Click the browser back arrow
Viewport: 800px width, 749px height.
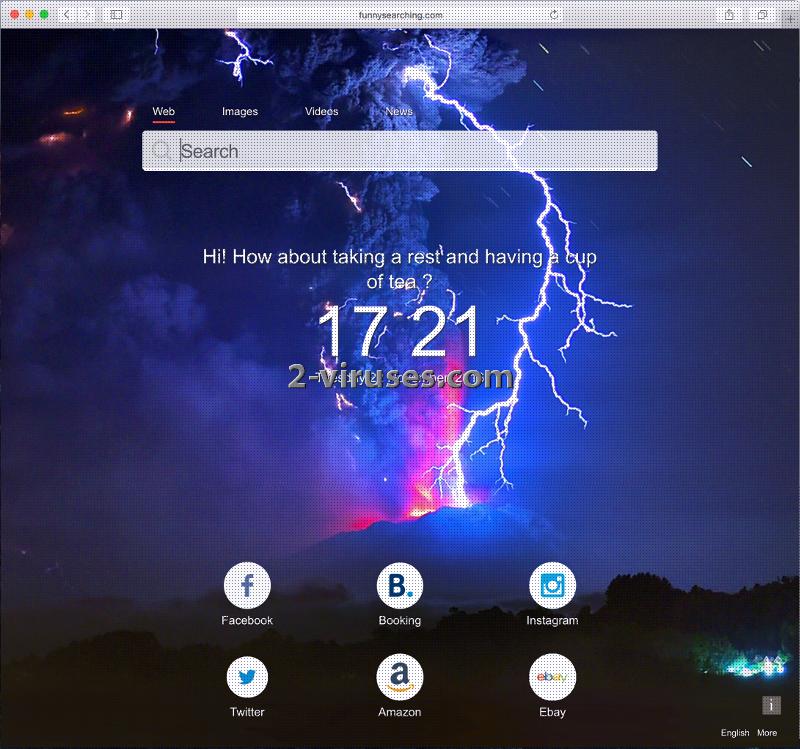[67, 15]
